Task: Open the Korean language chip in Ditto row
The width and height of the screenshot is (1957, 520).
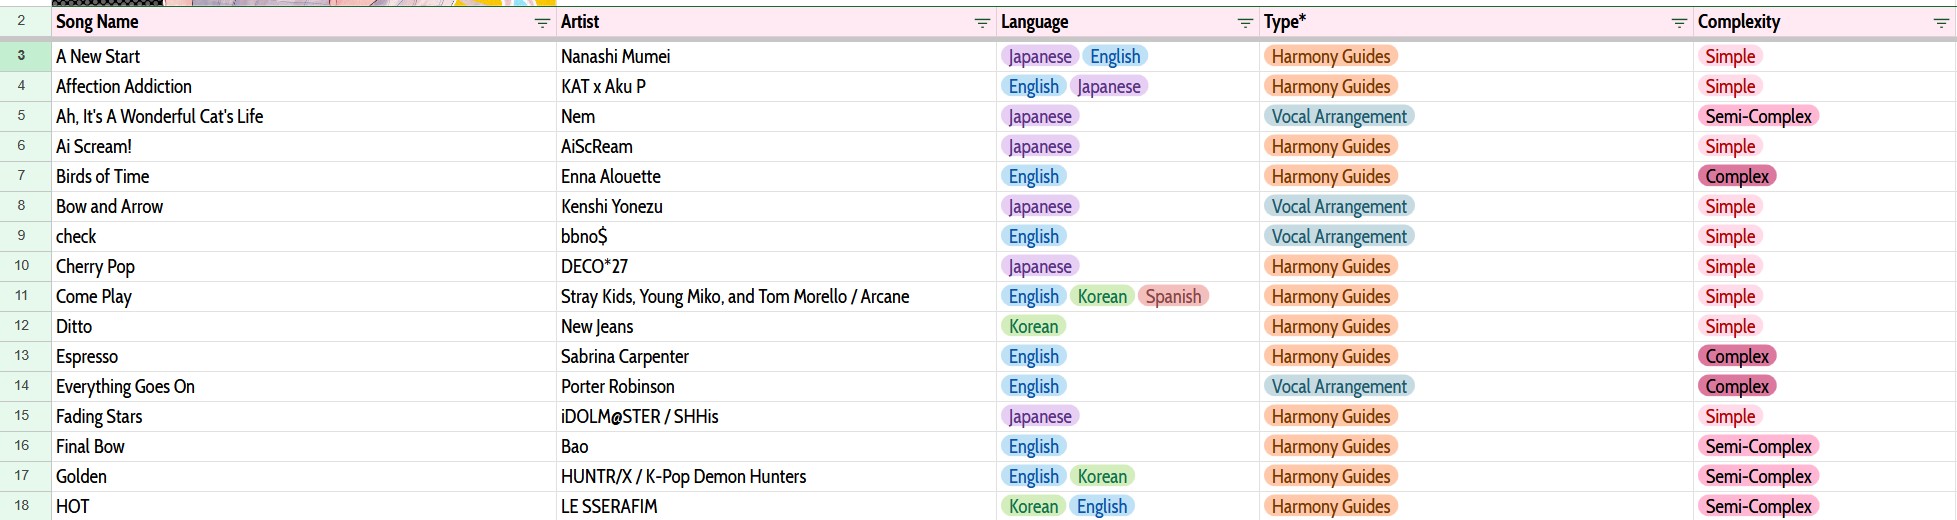Action: 1033,327
